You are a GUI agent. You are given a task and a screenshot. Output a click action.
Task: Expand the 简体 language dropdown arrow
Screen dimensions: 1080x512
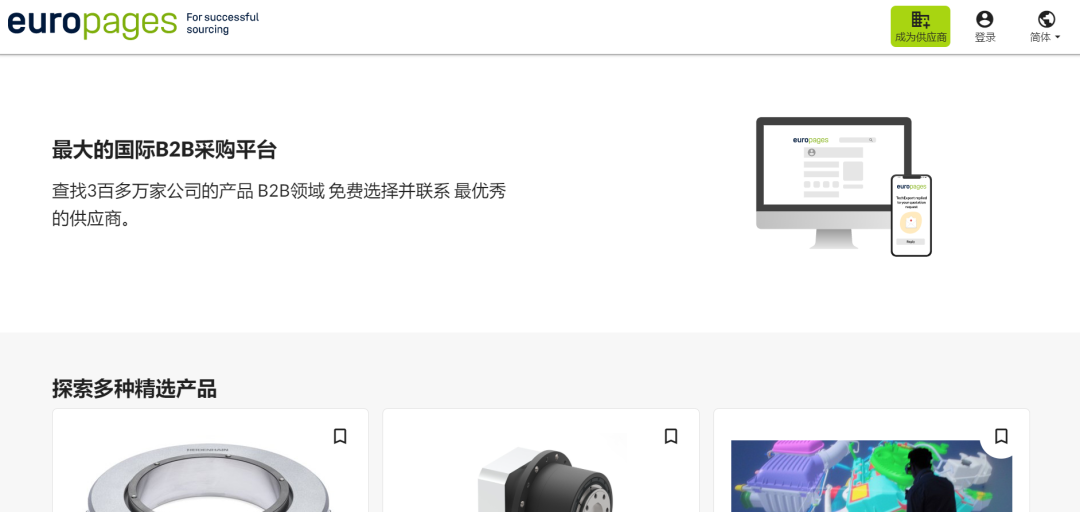(x=1058, y=38)
